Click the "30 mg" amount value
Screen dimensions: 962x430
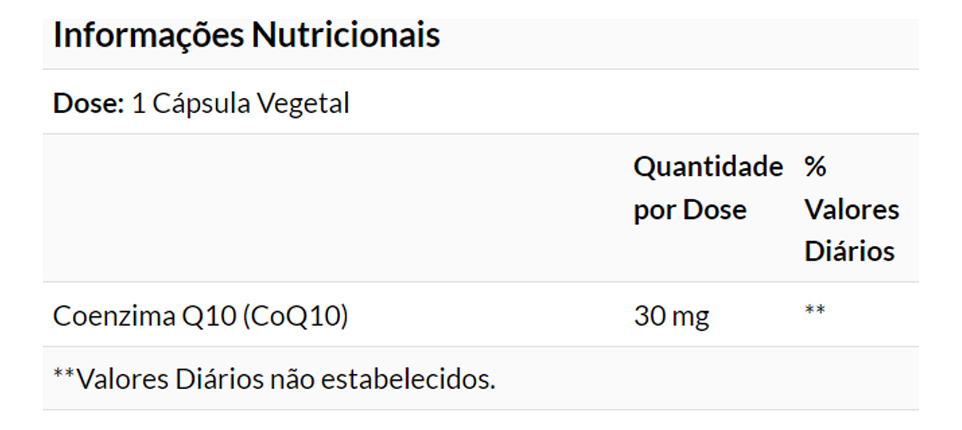(671, 316)
